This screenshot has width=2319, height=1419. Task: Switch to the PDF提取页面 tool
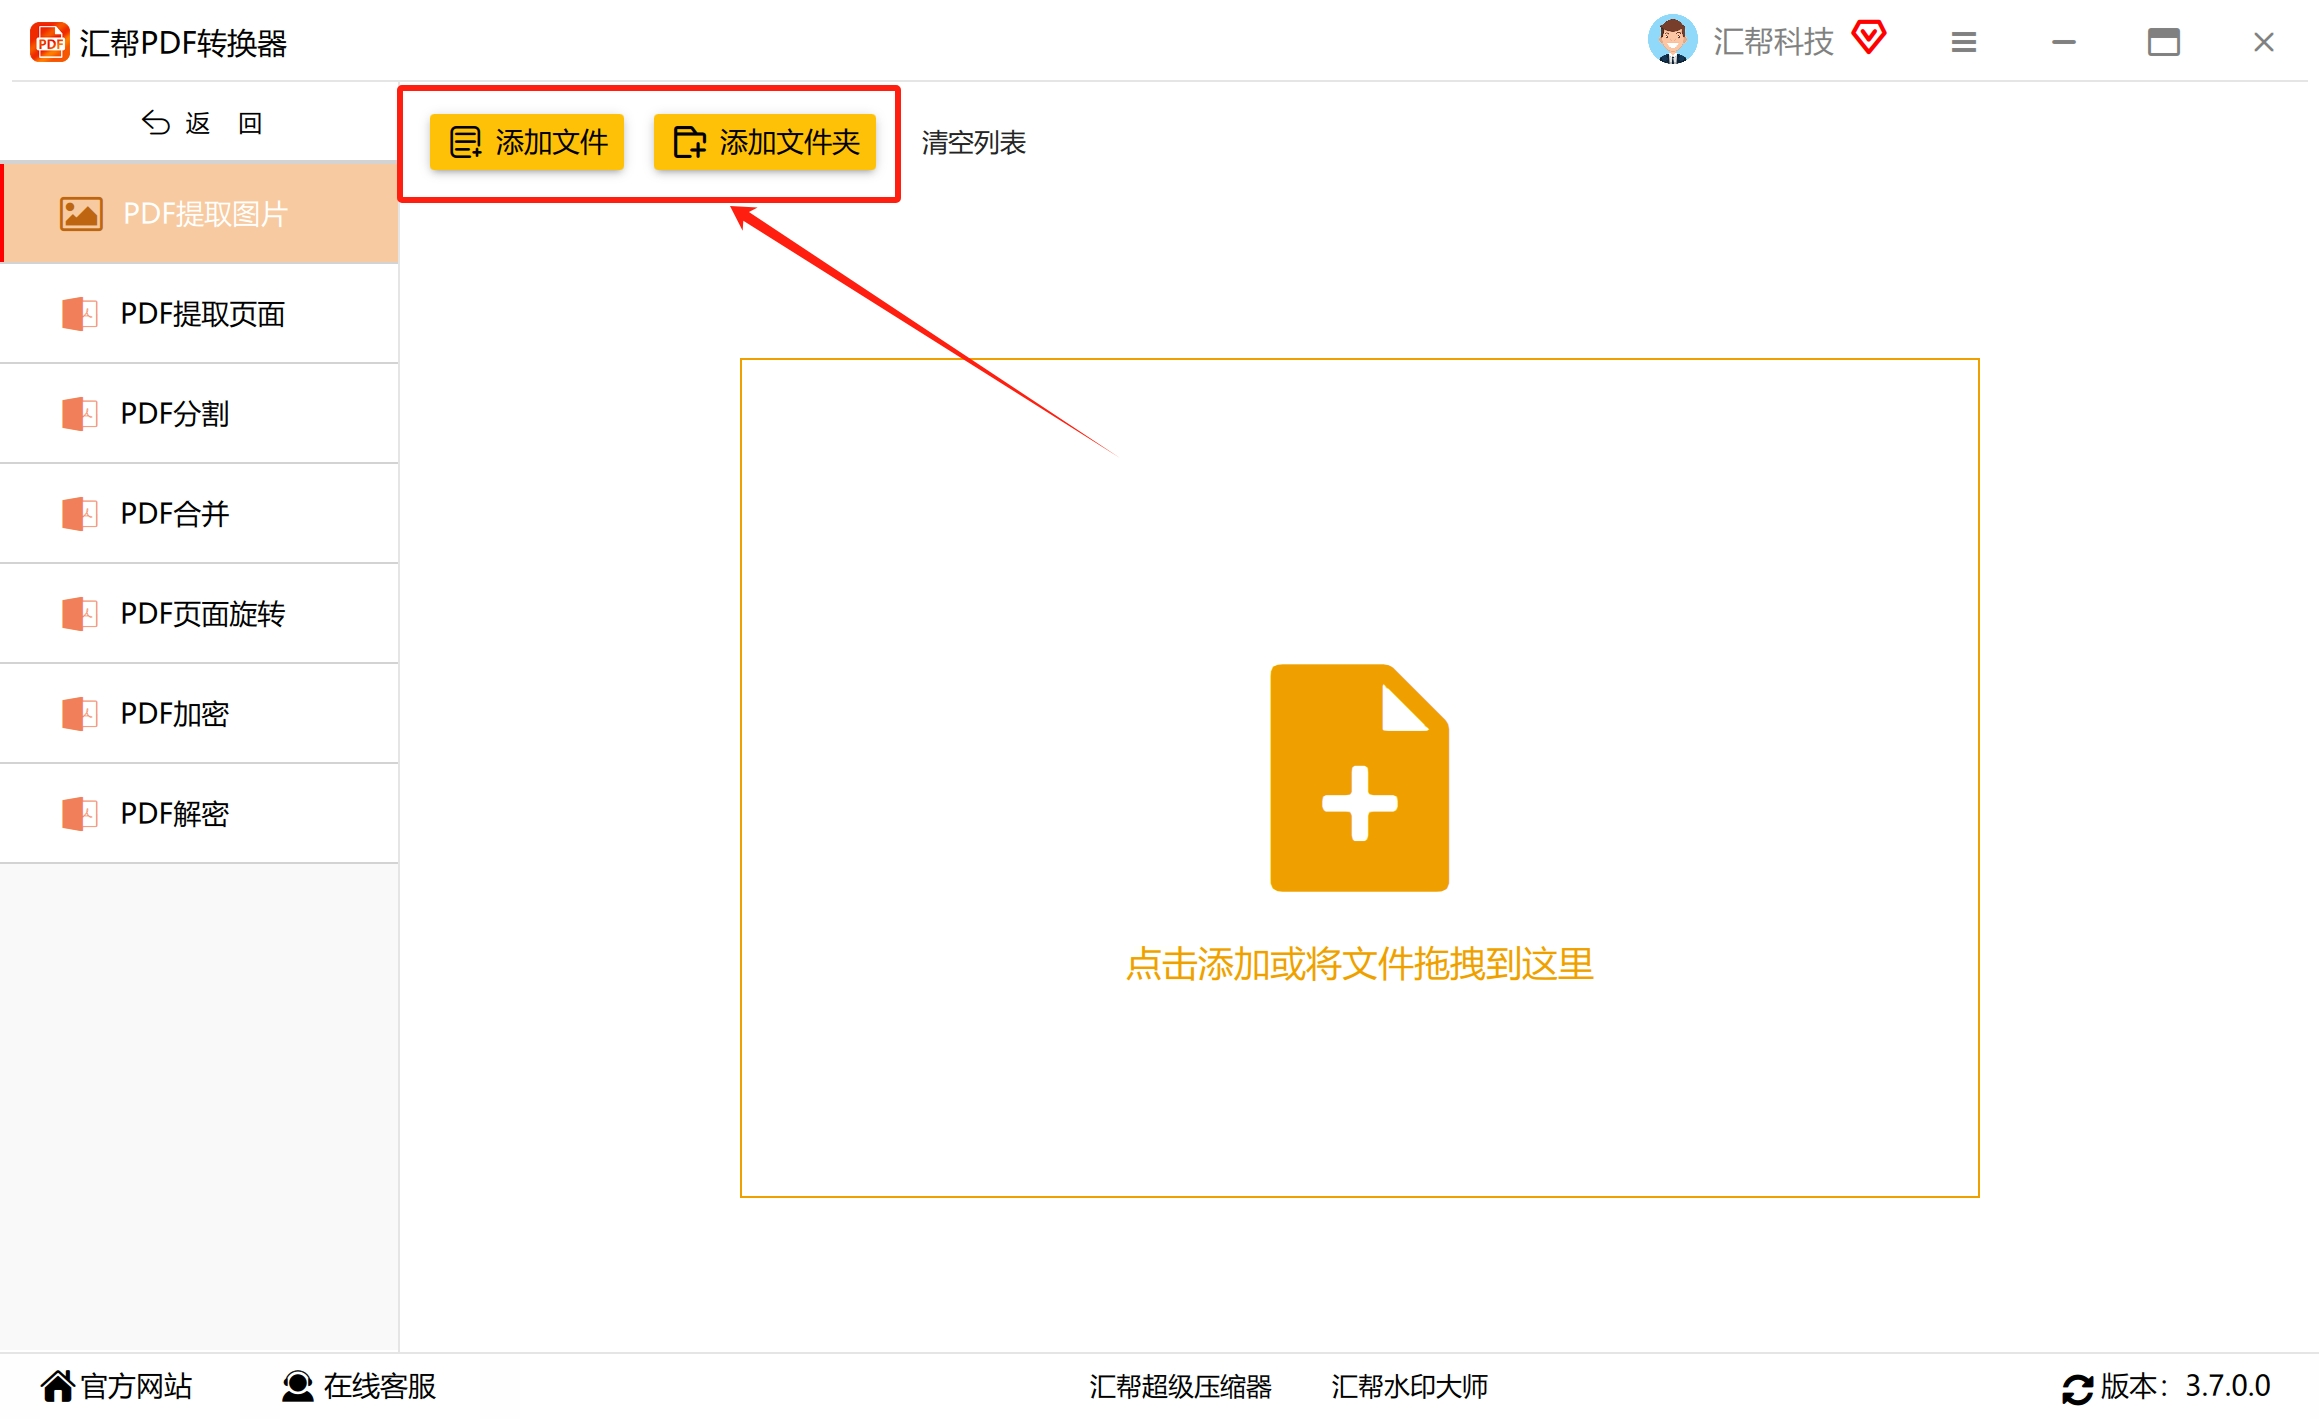point(200,314)
